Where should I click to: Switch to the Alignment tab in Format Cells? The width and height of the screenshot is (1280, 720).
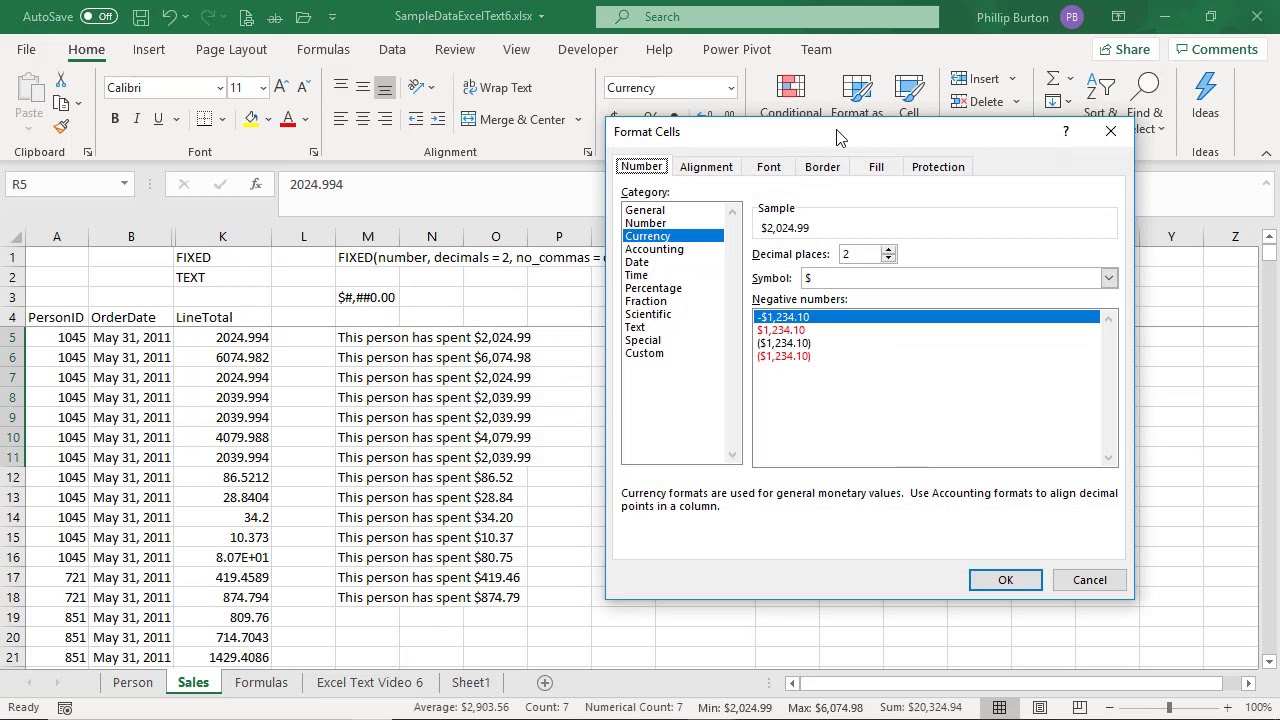coord(706,167)
